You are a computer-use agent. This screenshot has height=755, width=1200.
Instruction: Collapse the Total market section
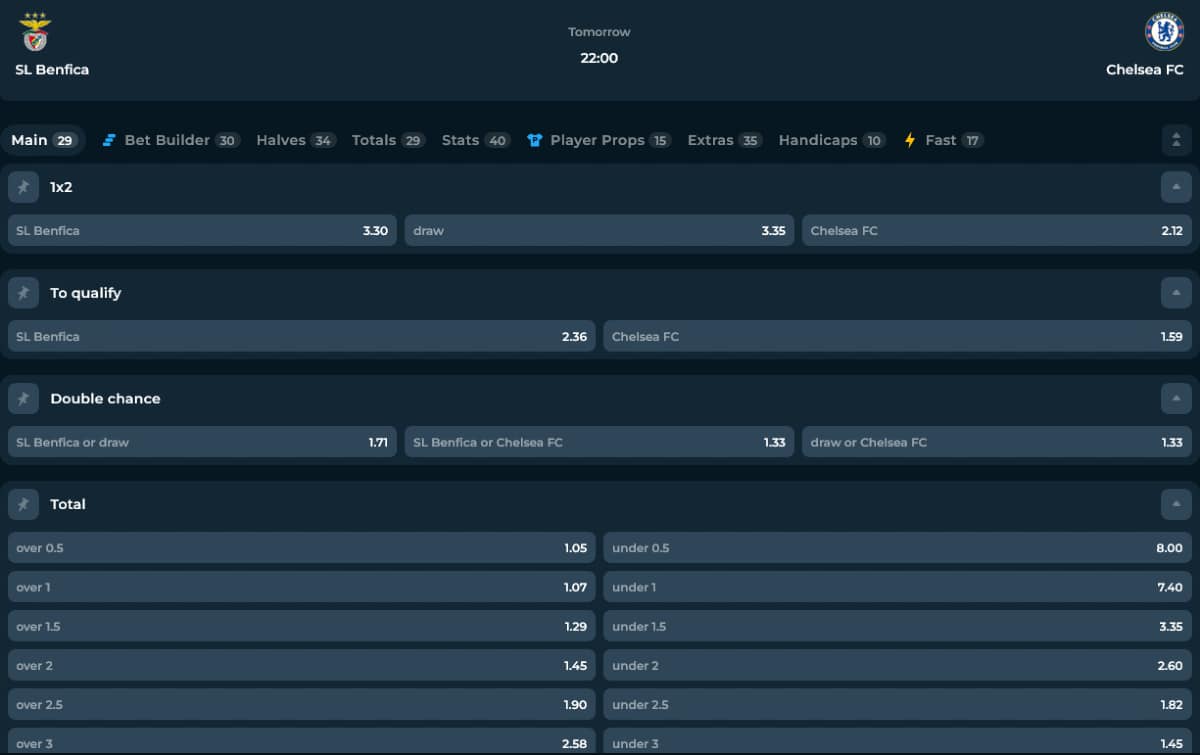pyautogui.click(x=1176, y=504)
